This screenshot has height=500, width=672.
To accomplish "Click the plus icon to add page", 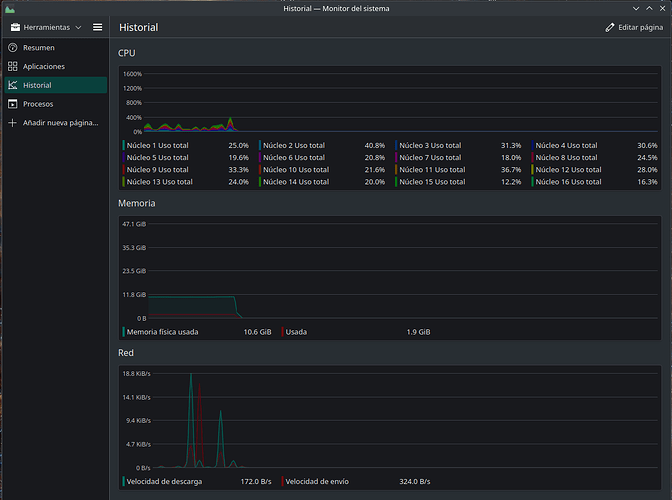I will pos(13,123).
